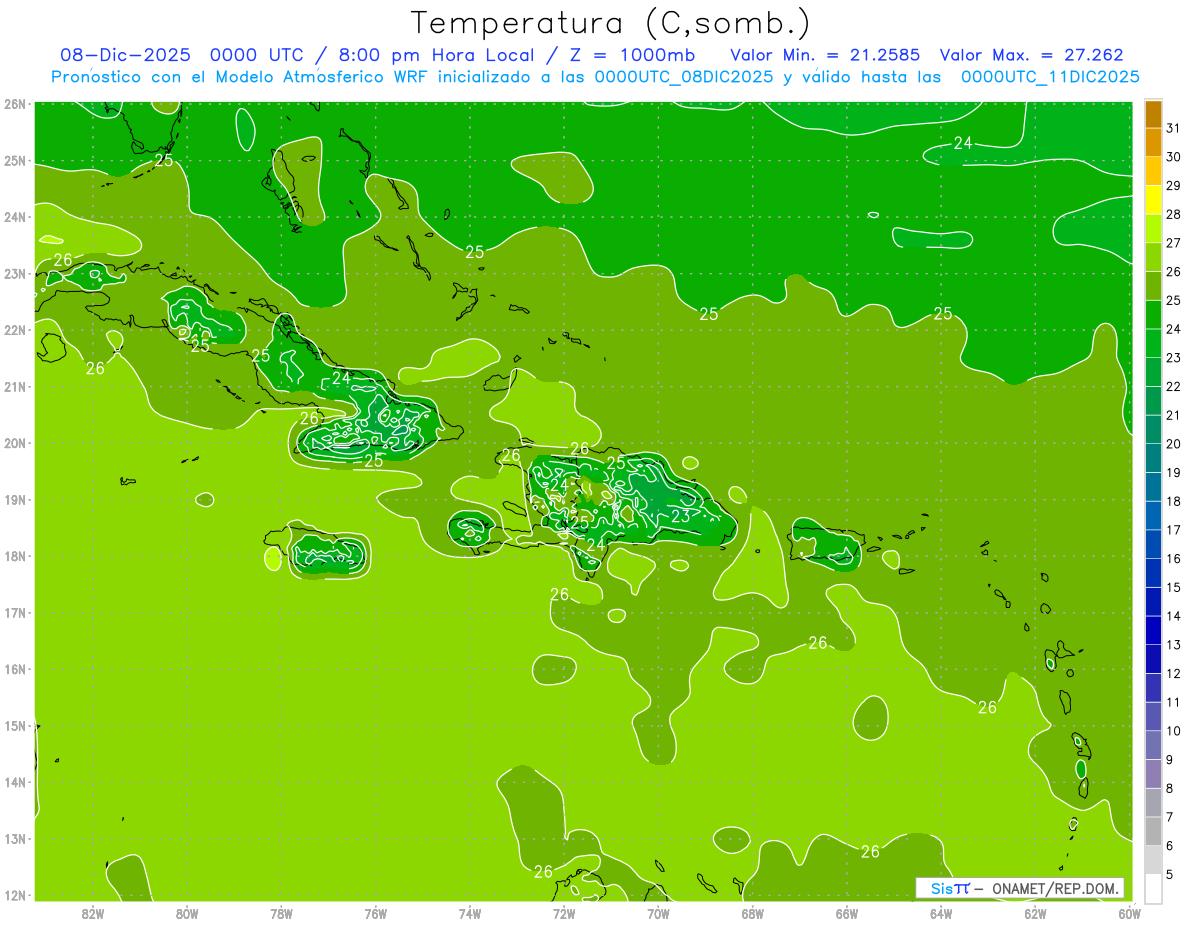Click the colorbar value label 28
The width and height of the screenshot is (1200, 927).
tap(1173, 214)
